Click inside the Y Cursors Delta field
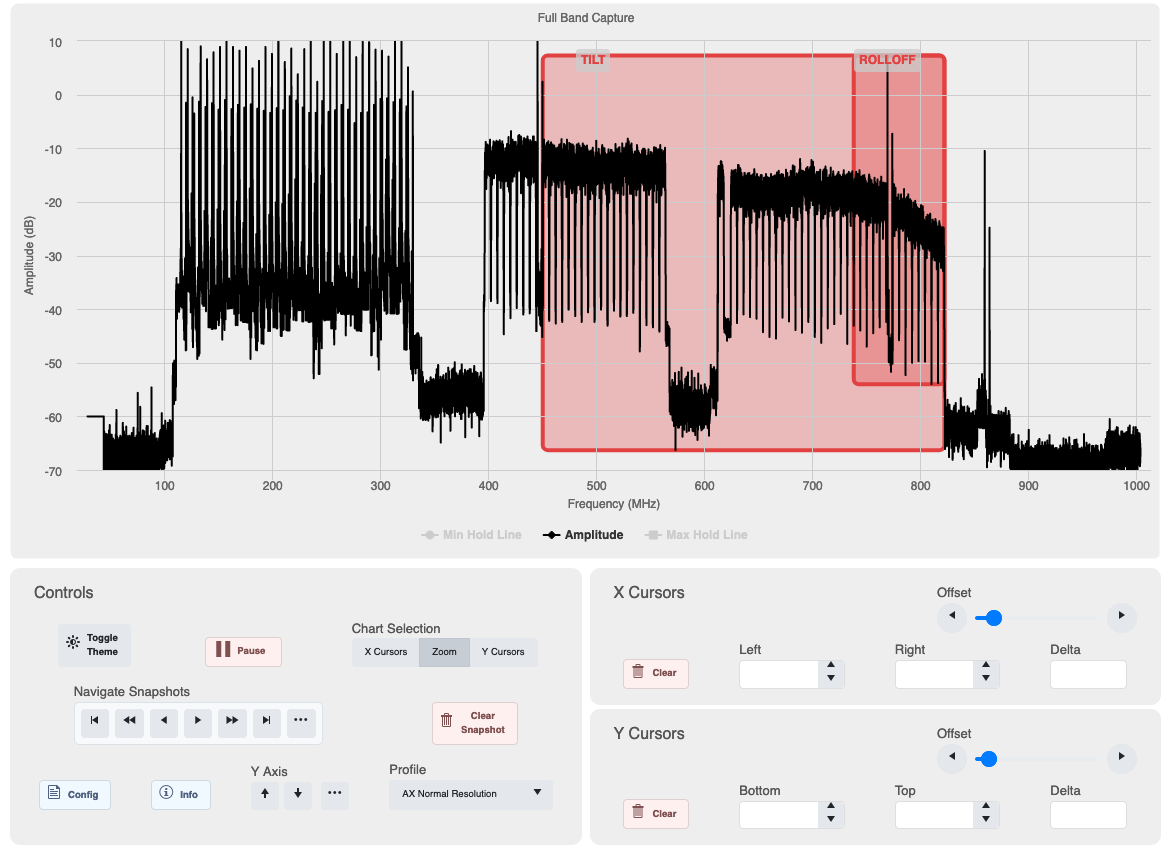The height and width of the screenshot is (863, 1169). (x=1088, y=814)
